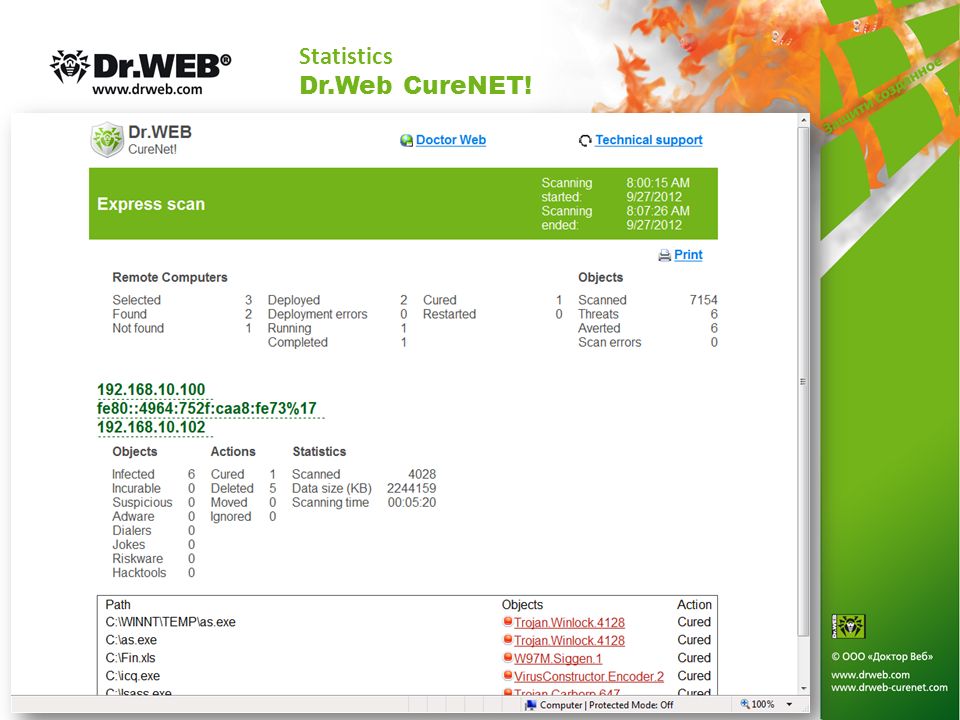Click the Computer zone icon in status bar
This screenshot has height=720, width=960.
530,705
